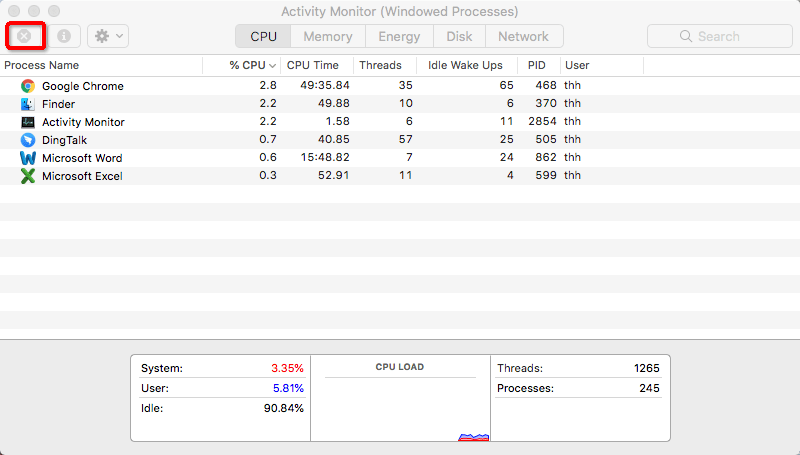800x455 pixels.
Task: Select the Microsoft Word row name
Action: 82,158
